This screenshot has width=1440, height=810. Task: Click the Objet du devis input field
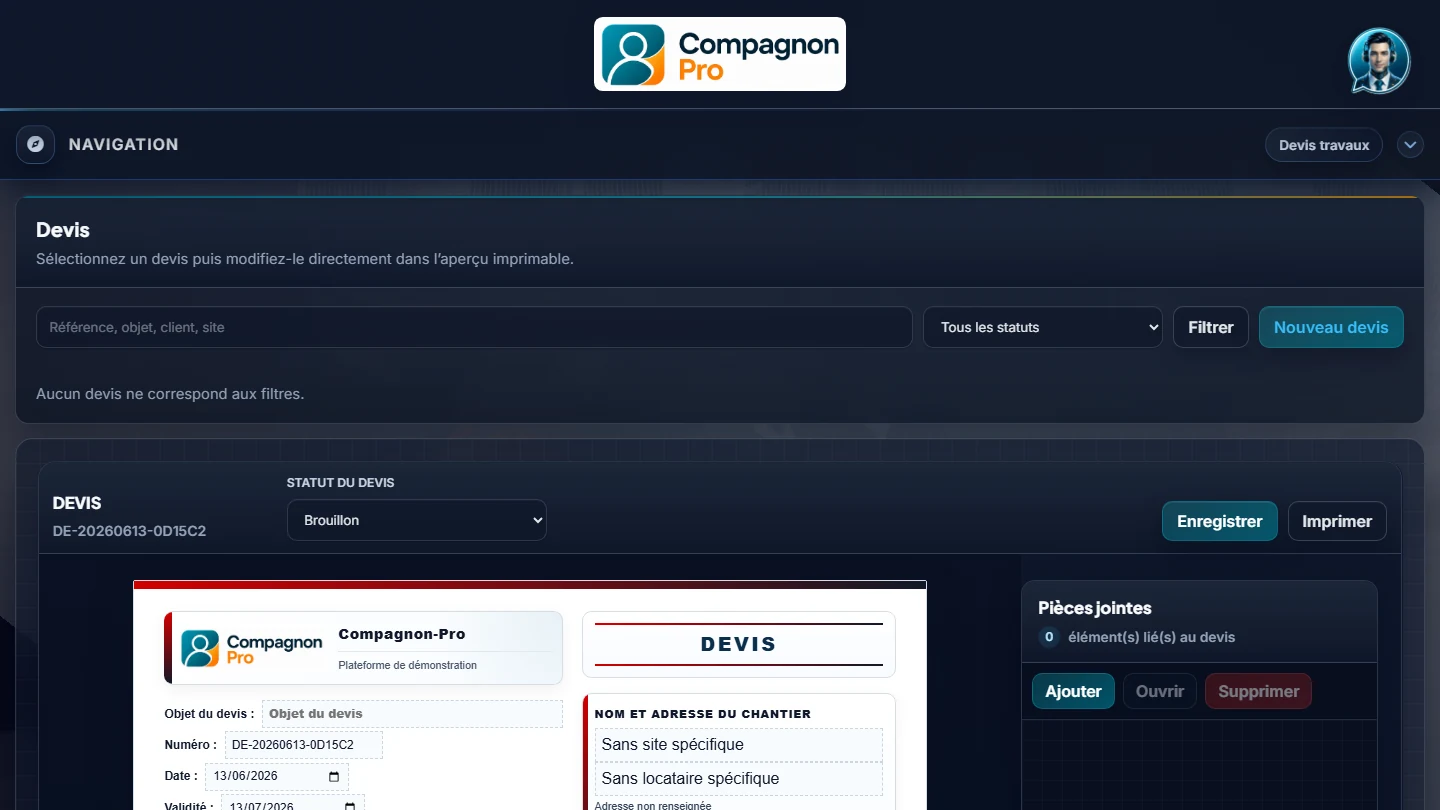point(413,713)
